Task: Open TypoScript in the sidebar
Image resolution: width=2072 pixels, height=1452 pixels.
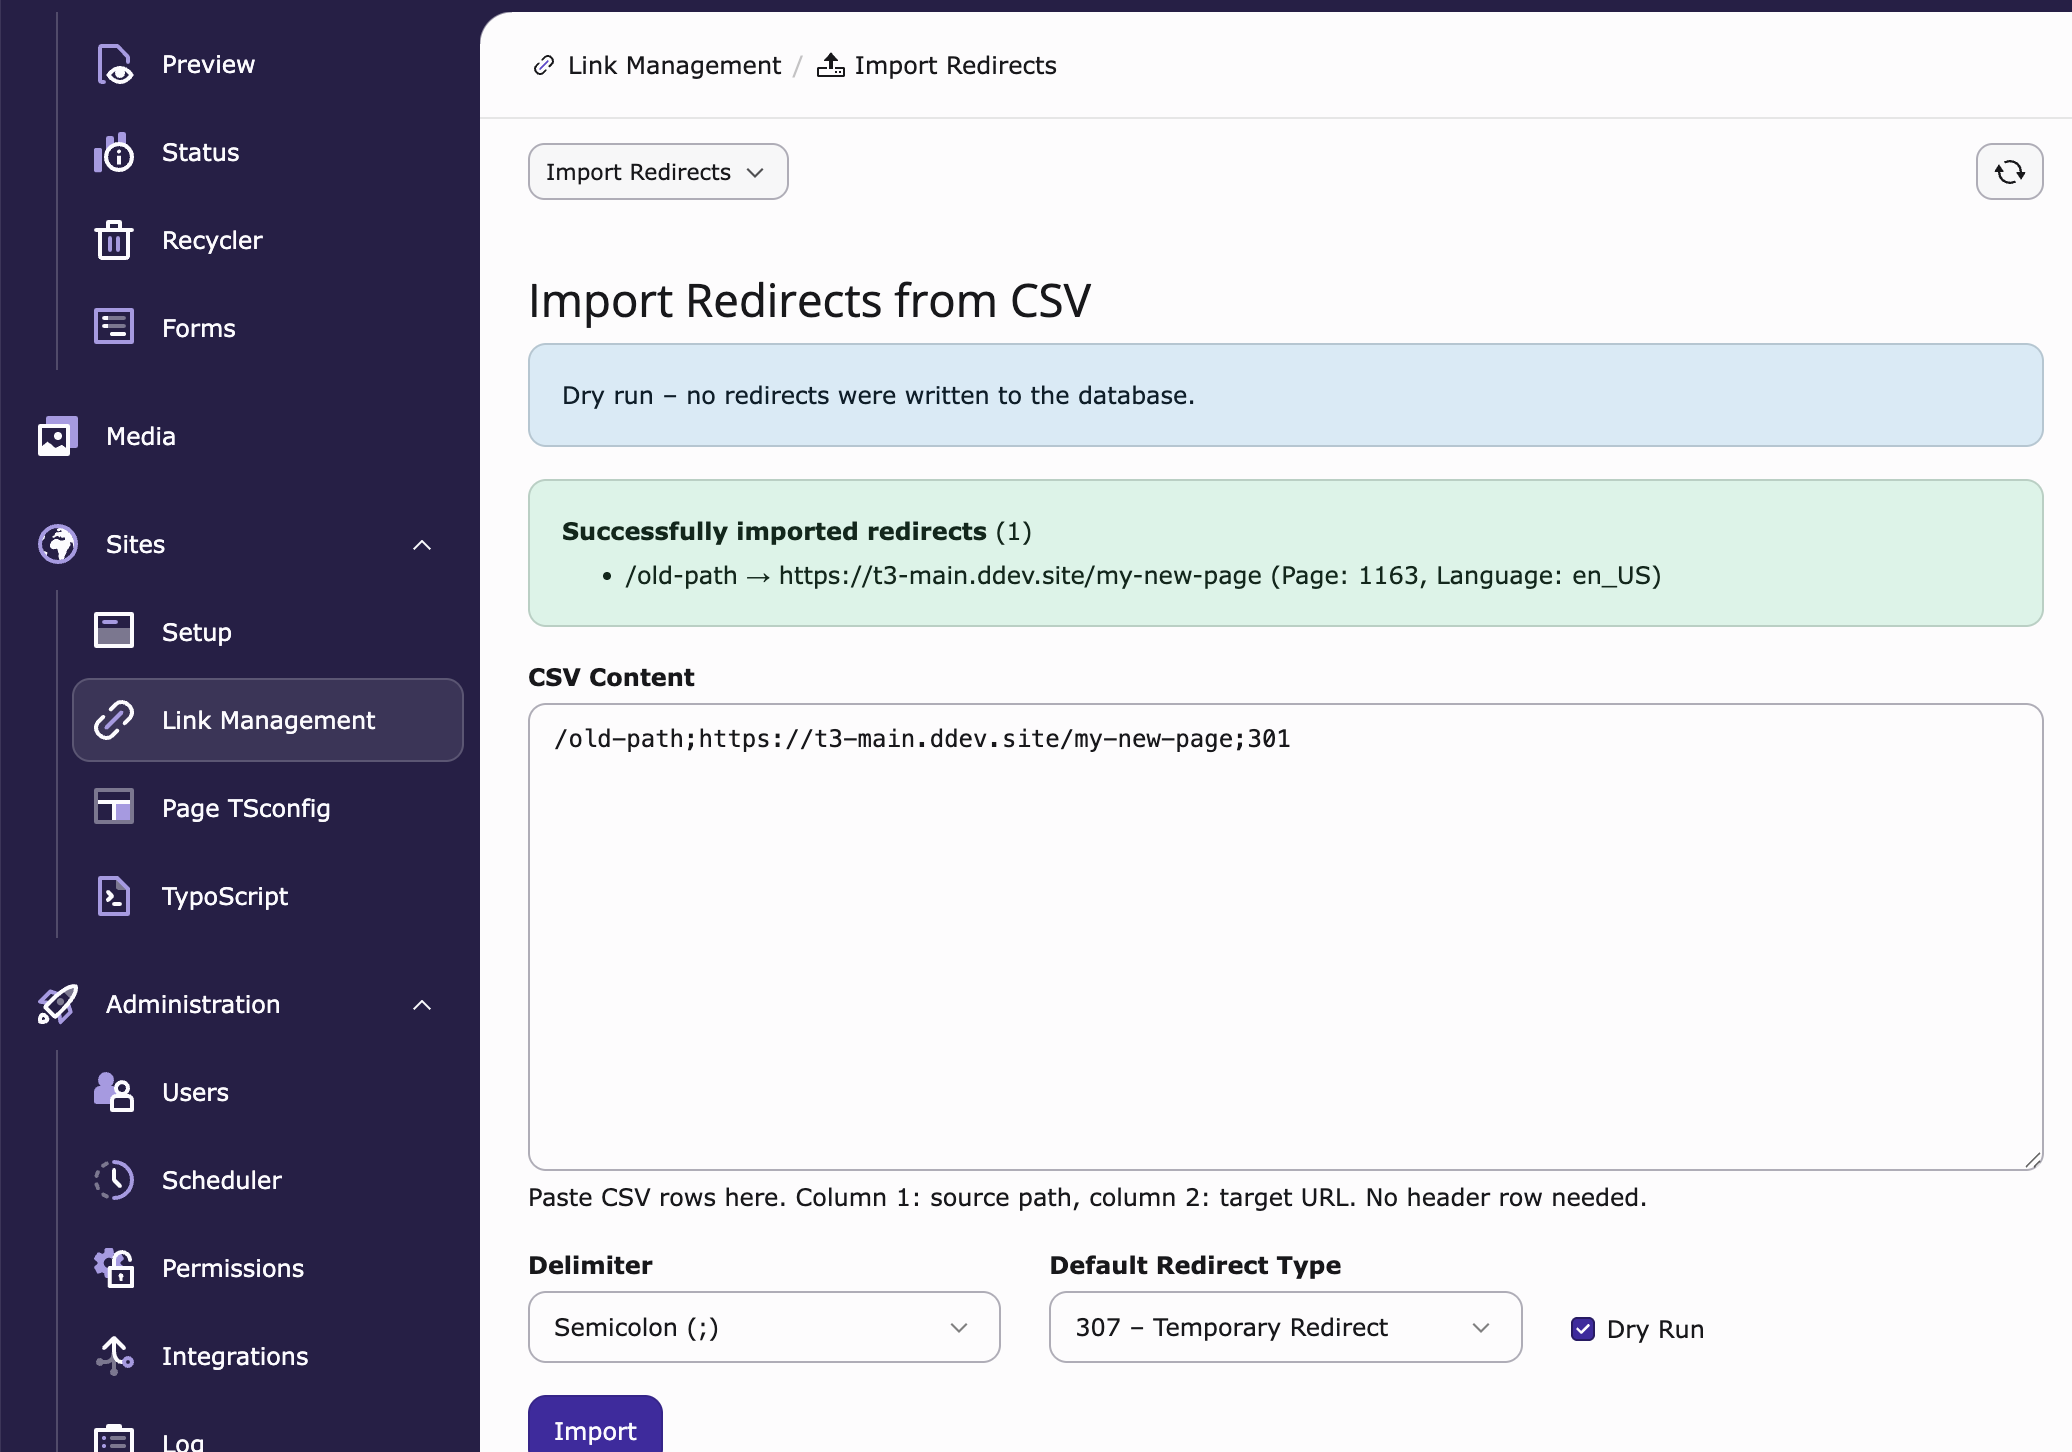Action: coord(225,896)
